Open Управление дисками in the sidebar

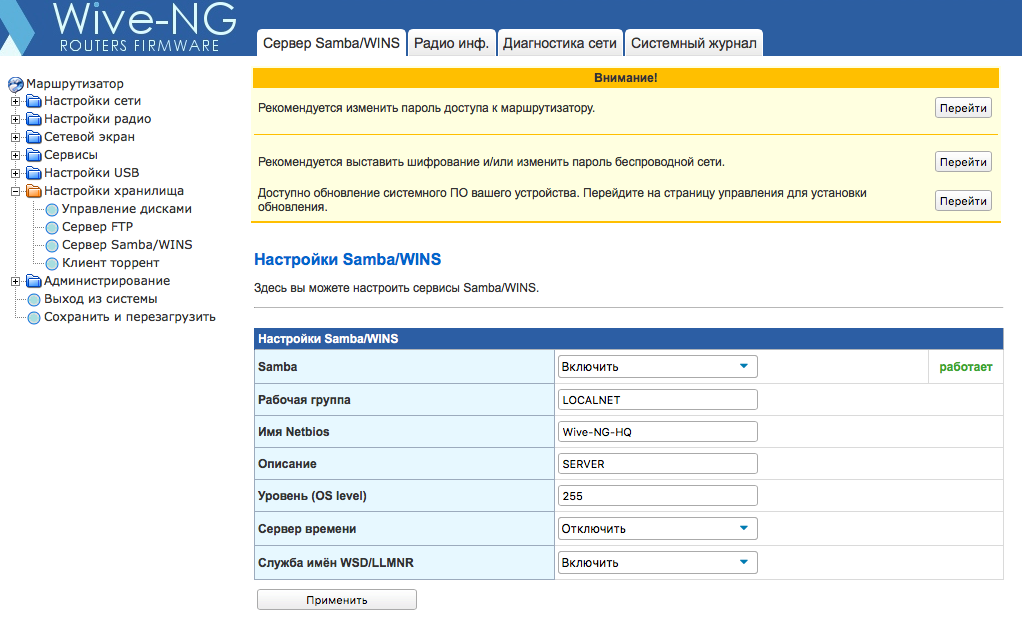pos(126,209)
